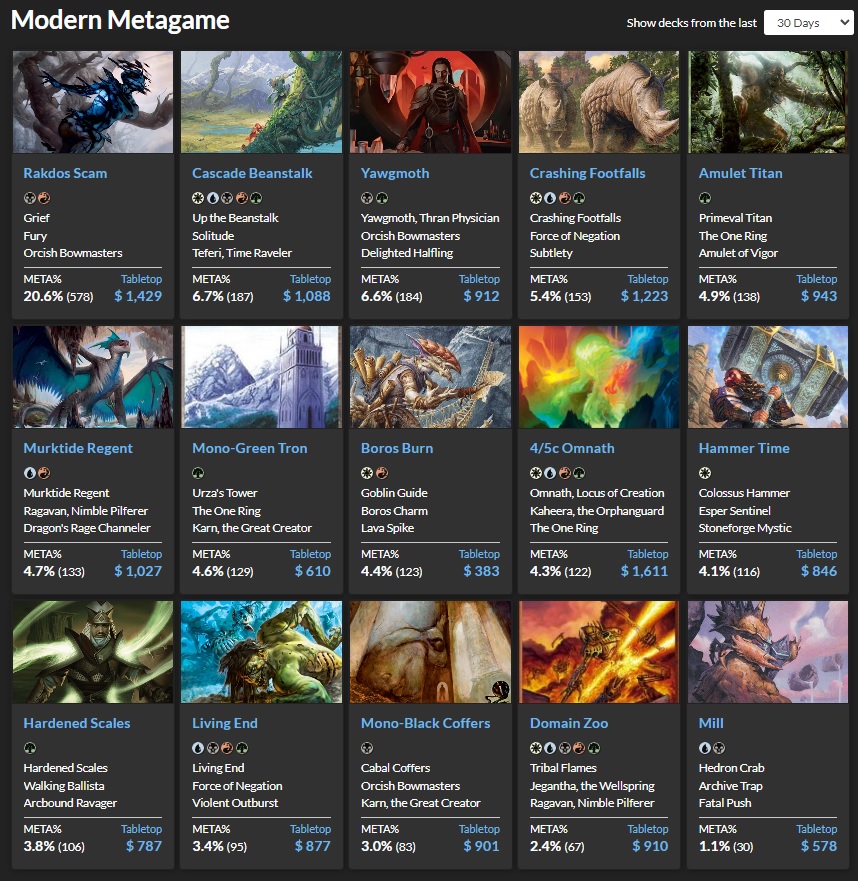This screenshot has width=858, height=881.
Task: Click the black mana icon under Rakdos Scam
Action: 30,198
